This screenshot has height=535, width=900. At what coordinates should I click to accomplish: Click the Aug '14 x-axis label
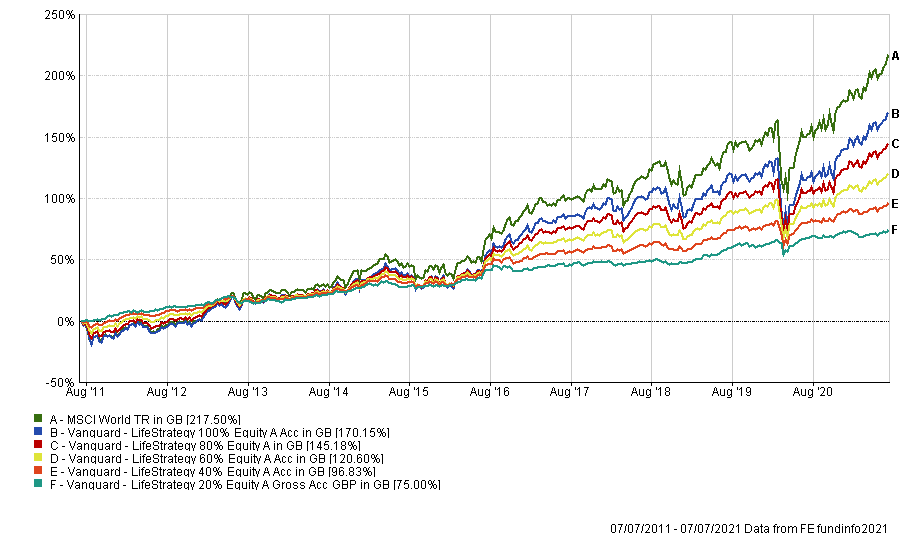click(x=328, y=392)
